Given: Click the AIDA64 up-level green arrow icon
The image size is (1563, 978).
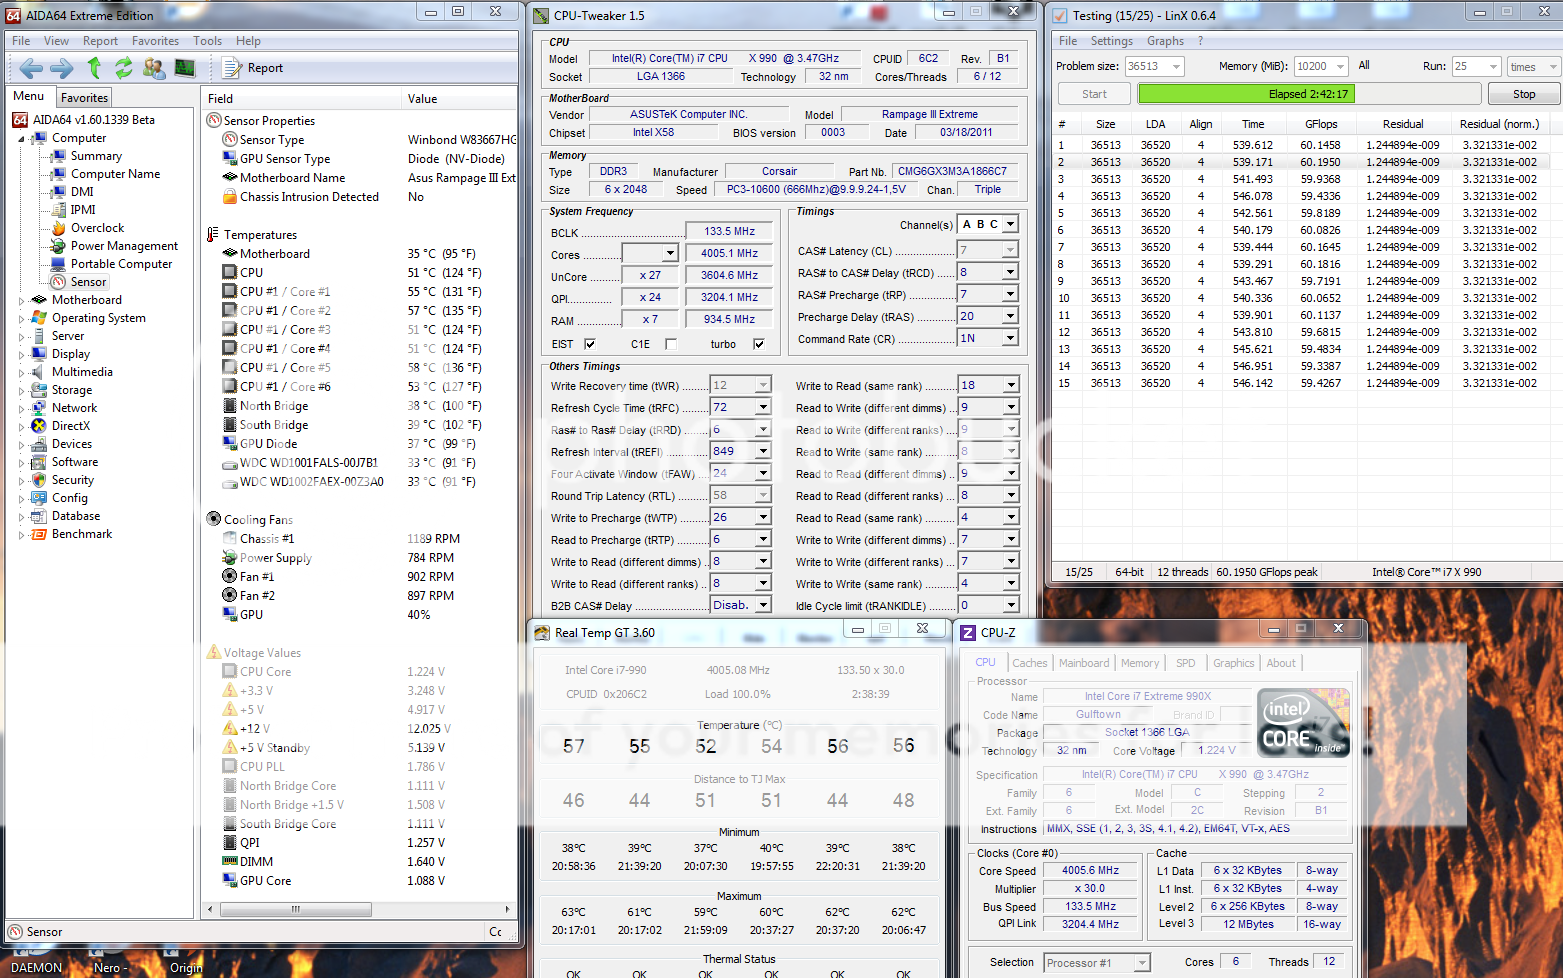Looking at the screenshot, I should 94,68.
